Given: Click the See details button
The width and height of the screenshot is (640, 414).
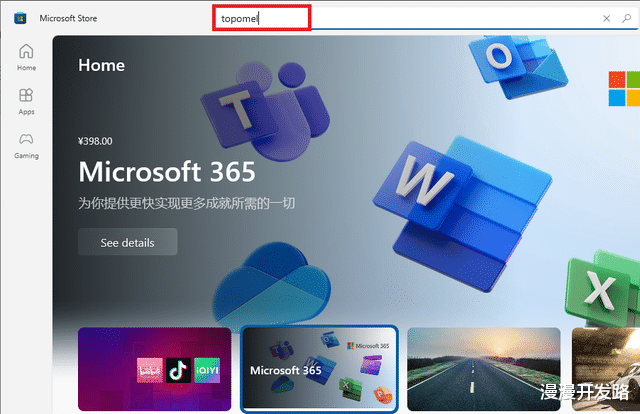Looking at the screenshot, I should (x=127, y=243).
